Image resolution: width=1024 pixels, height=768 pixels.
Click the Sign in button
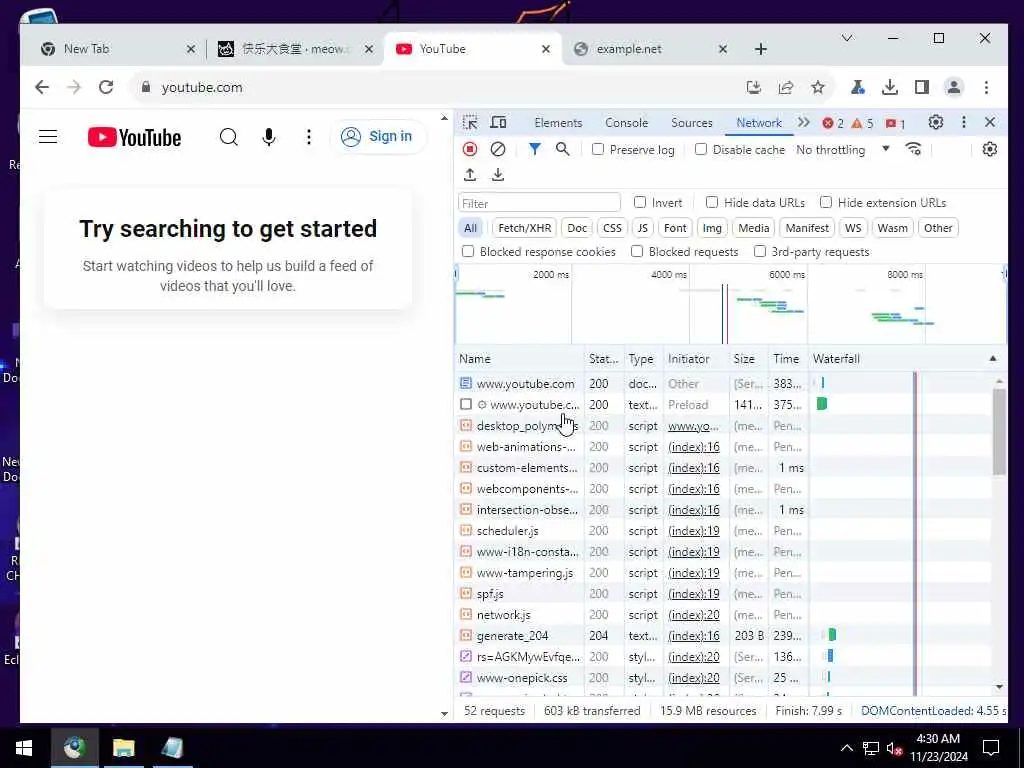(x=378, y=136)
